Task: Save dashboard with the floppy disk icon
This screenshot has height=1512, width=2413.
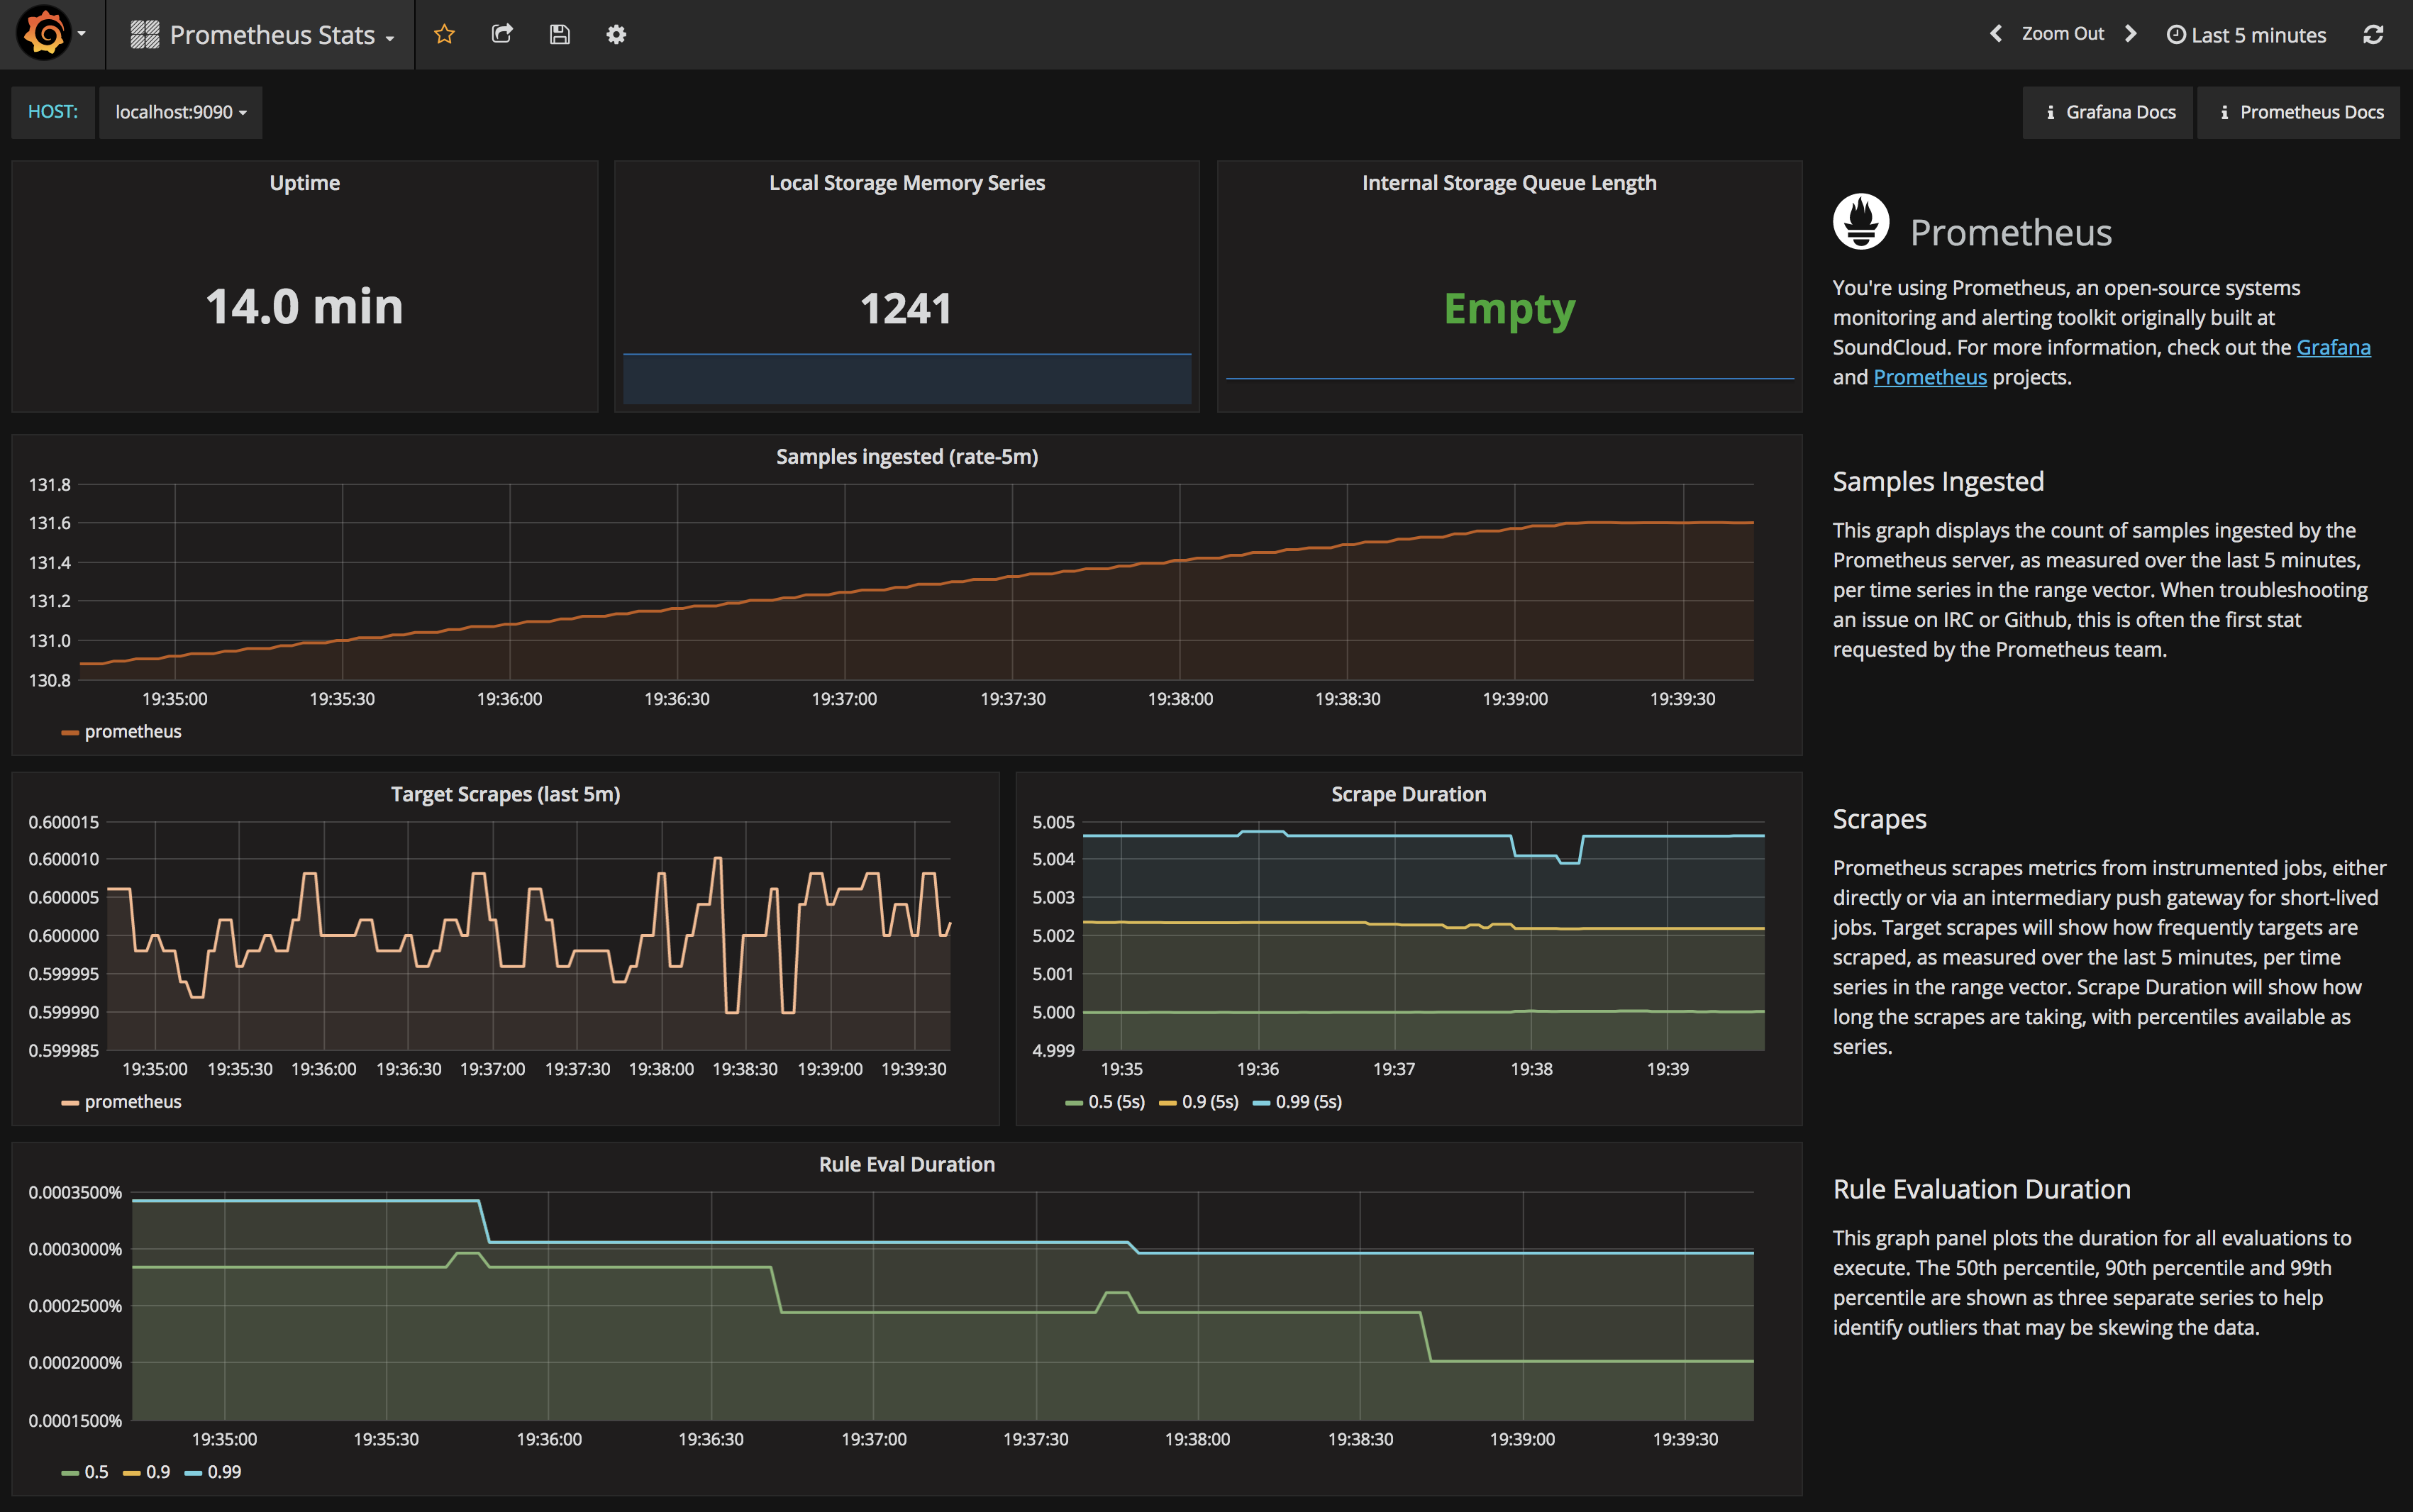Action: pos(559,34)
